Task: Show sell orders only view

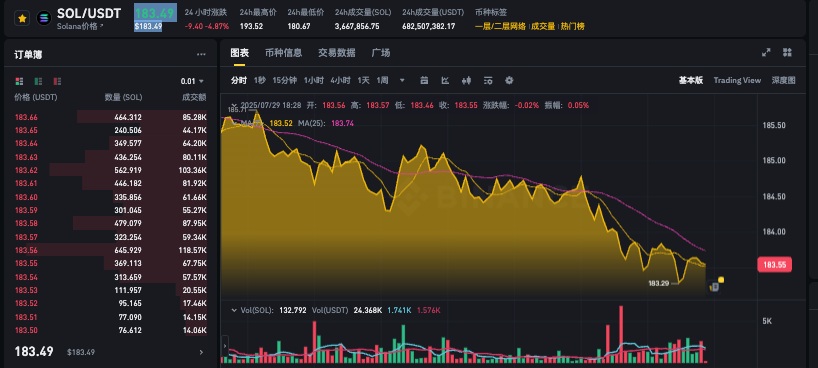Action: (x=57, y=81)
